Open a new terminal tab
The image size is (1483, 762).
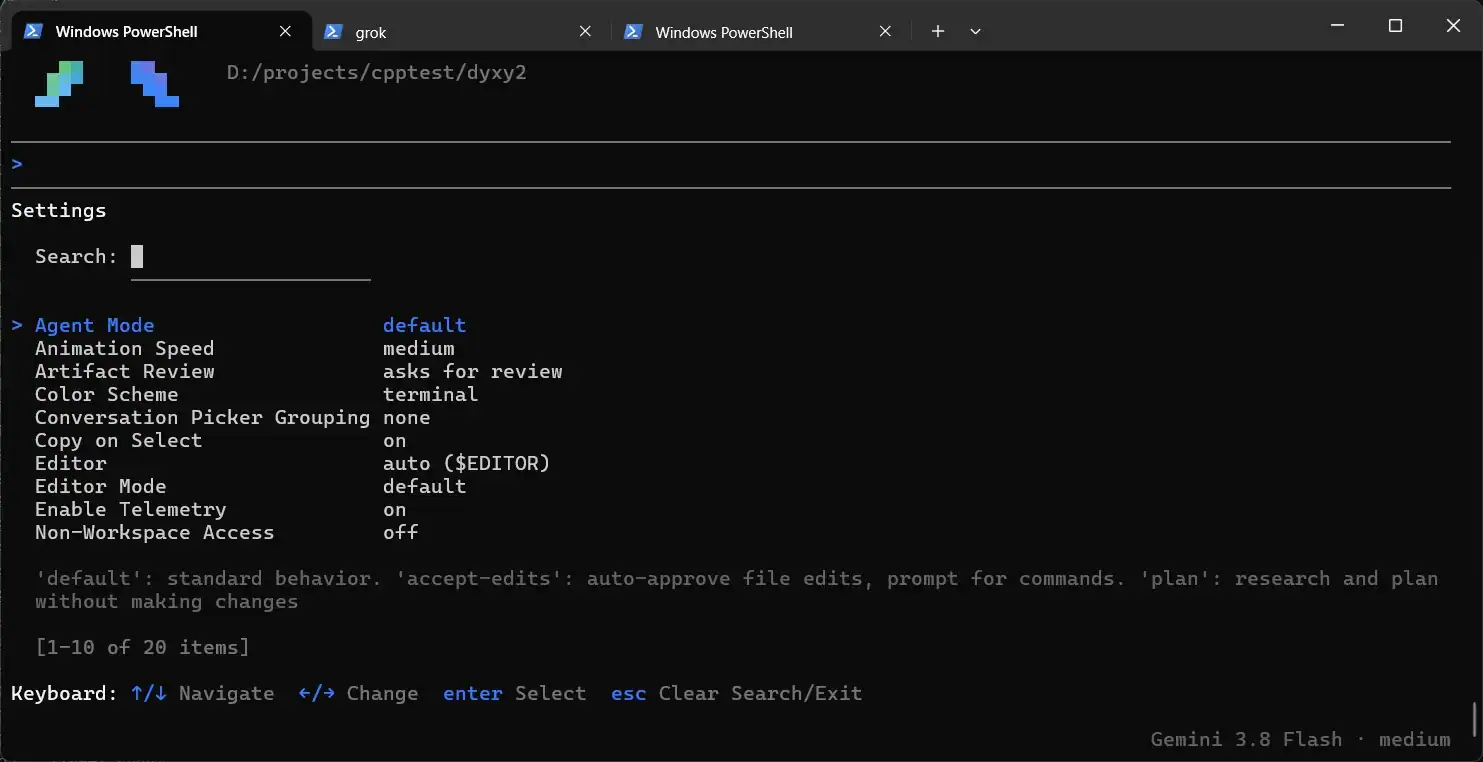(938, 32)
